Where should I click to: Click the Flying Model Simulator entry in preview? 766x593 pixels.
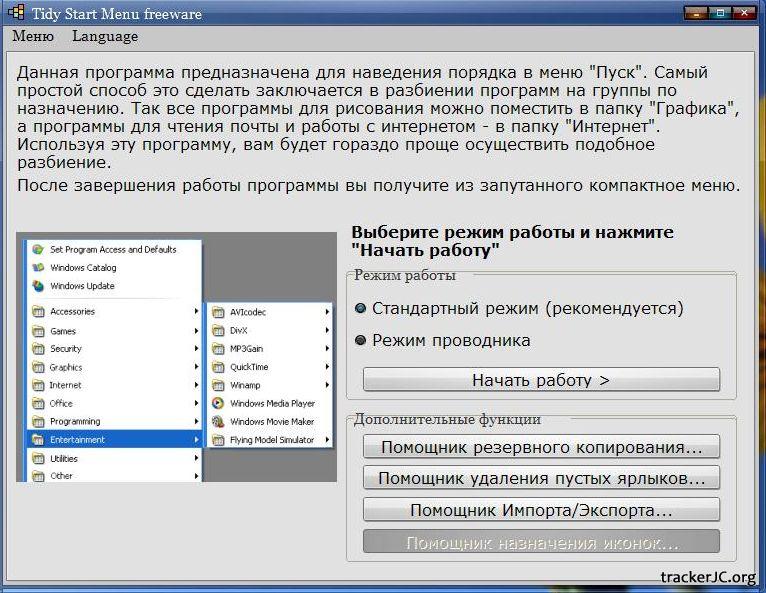tap(271, 440)
